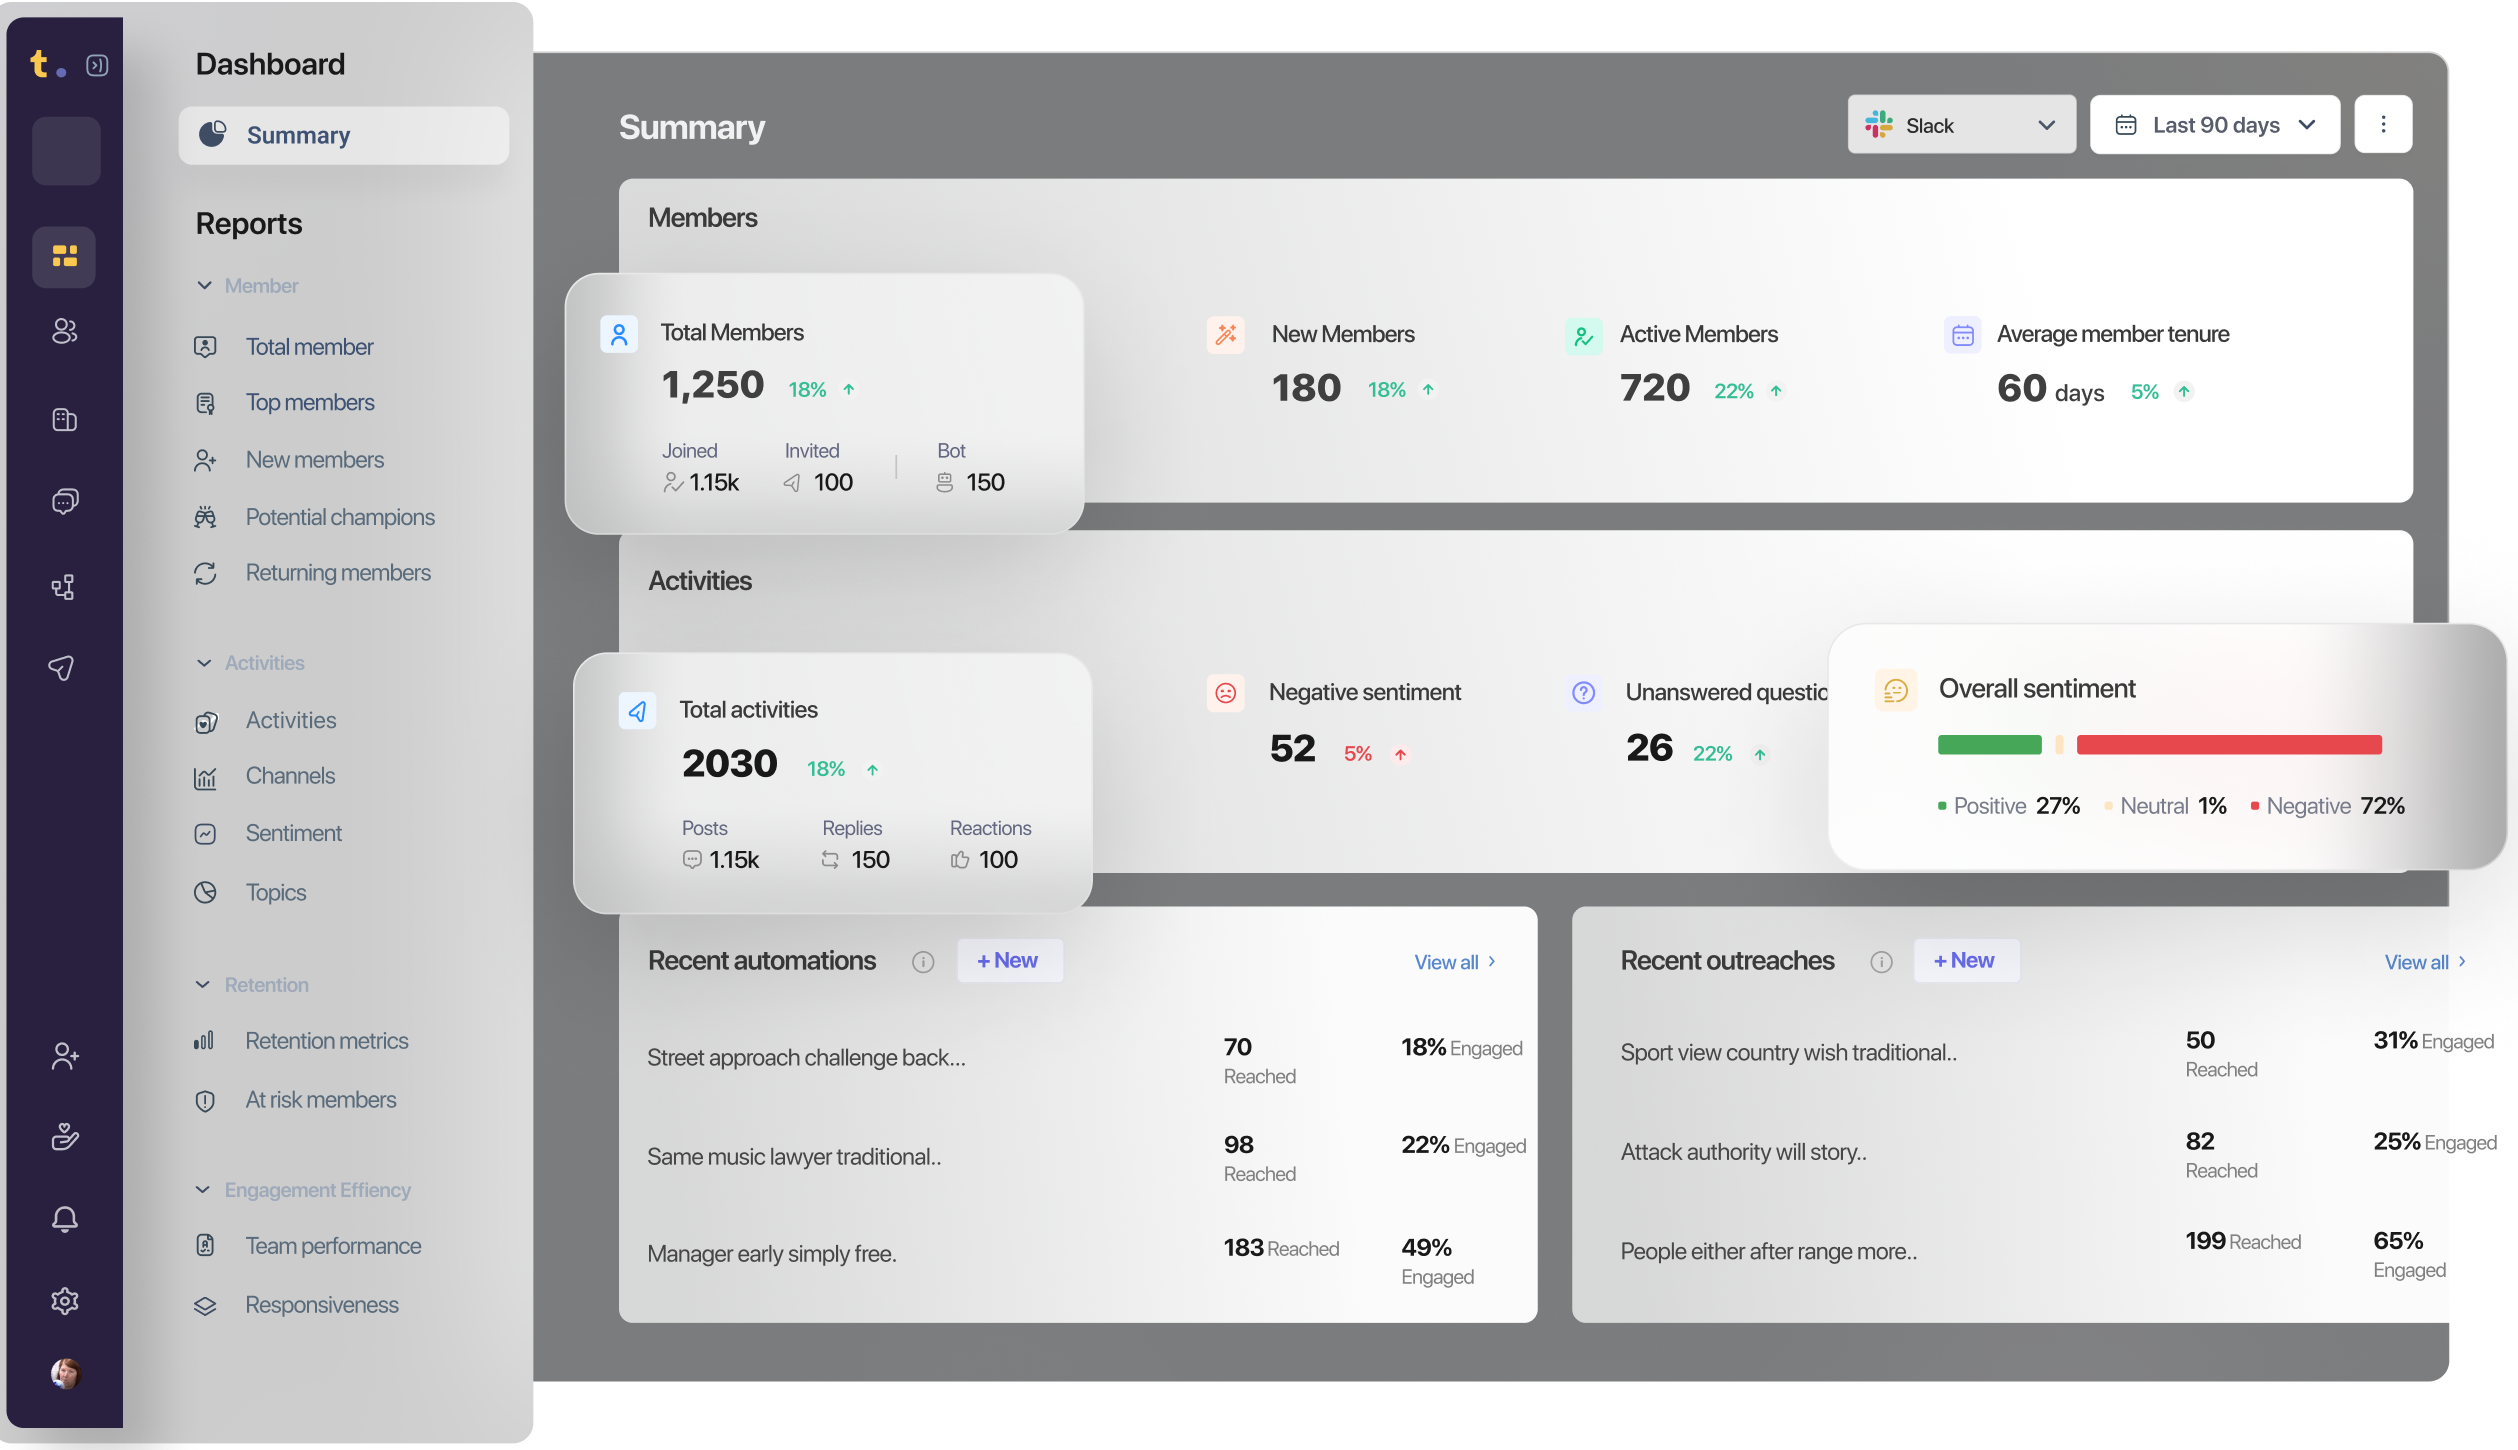
Task: Click the red negative sentiment bar
Action: tap(2228, 745)
